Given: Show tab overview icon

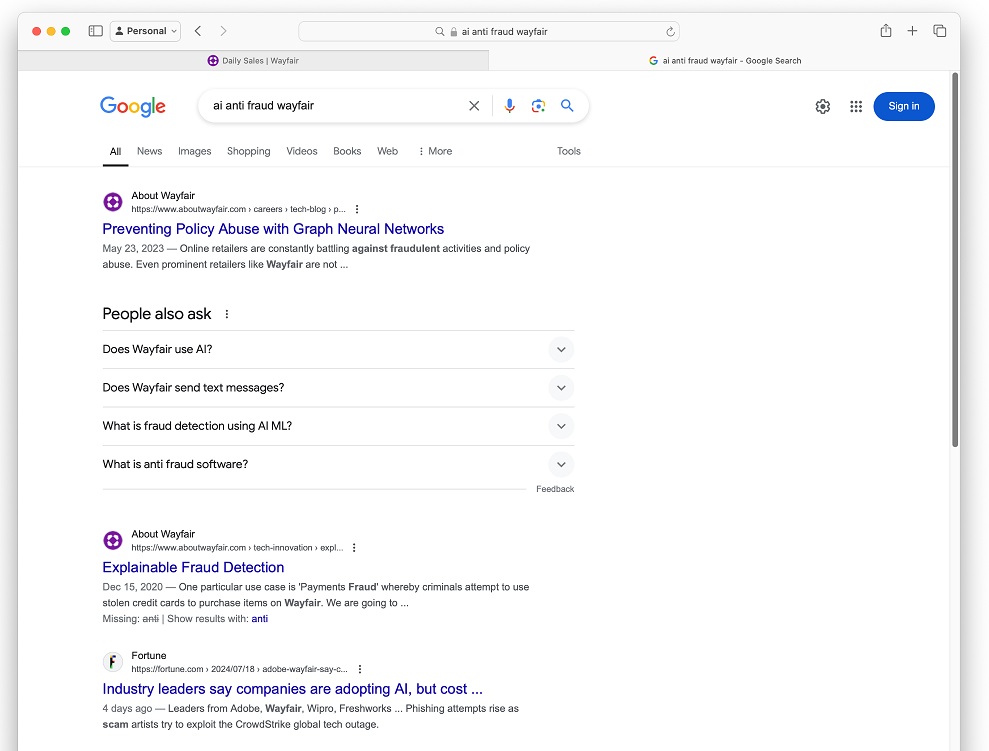Looking at the screenshot, I should [939, 30].
